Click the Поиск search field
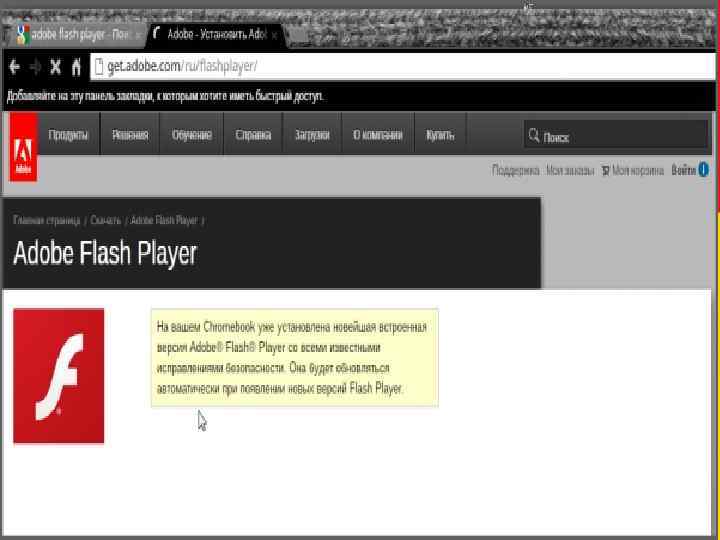 (x=616, y=135)
